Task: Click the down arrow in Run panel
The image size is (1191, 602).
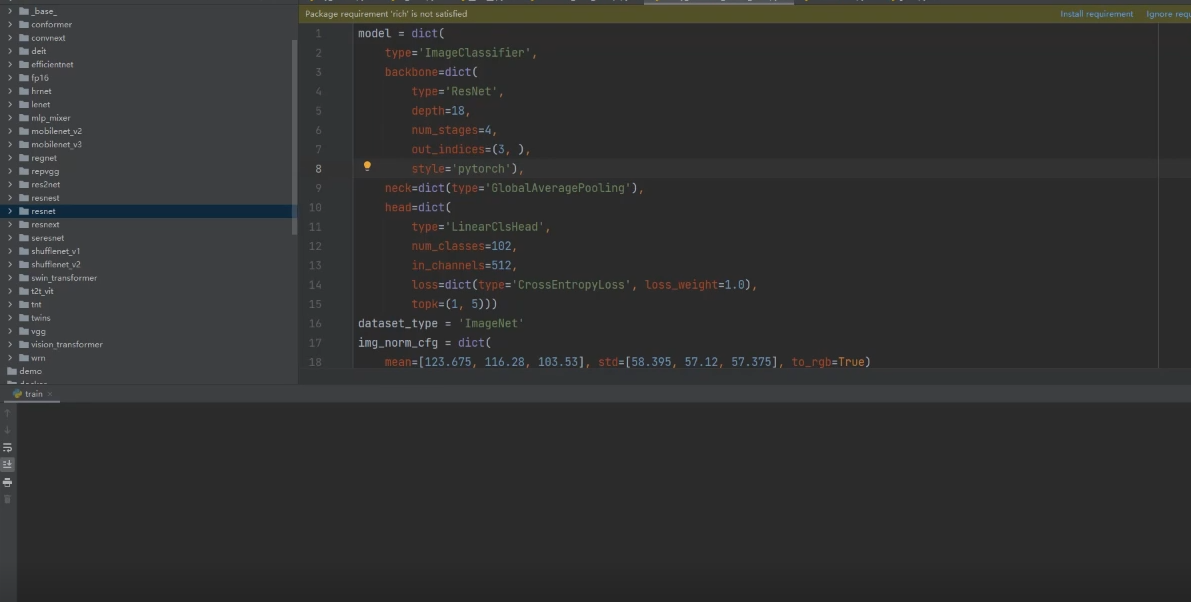Action: point(7,430)
